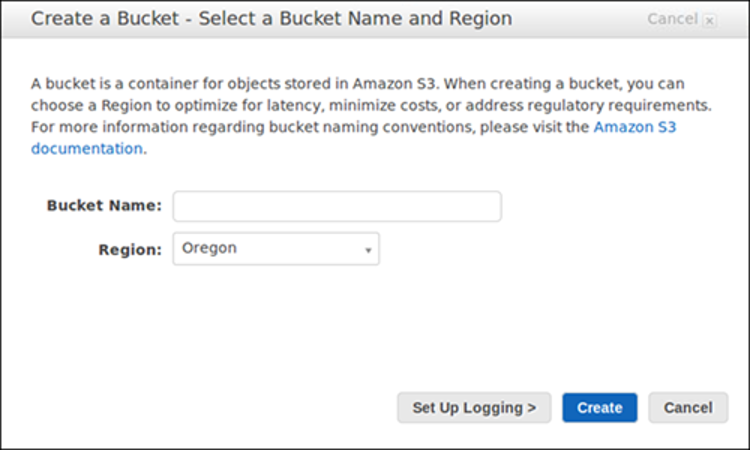Viewport: 750px width, 450px height.
Task: Click the small x icon beside top Cancel
Action: pos(710,21)
